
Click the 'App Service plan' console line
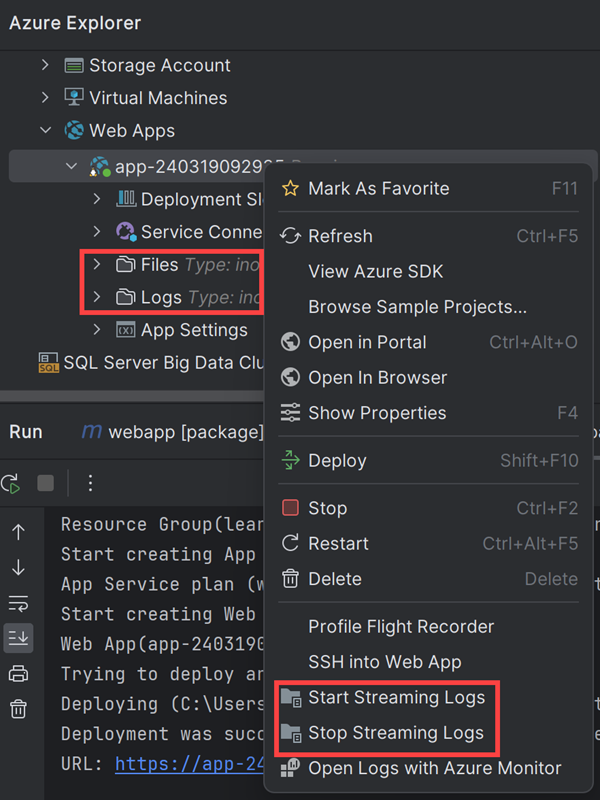(162, 584)
